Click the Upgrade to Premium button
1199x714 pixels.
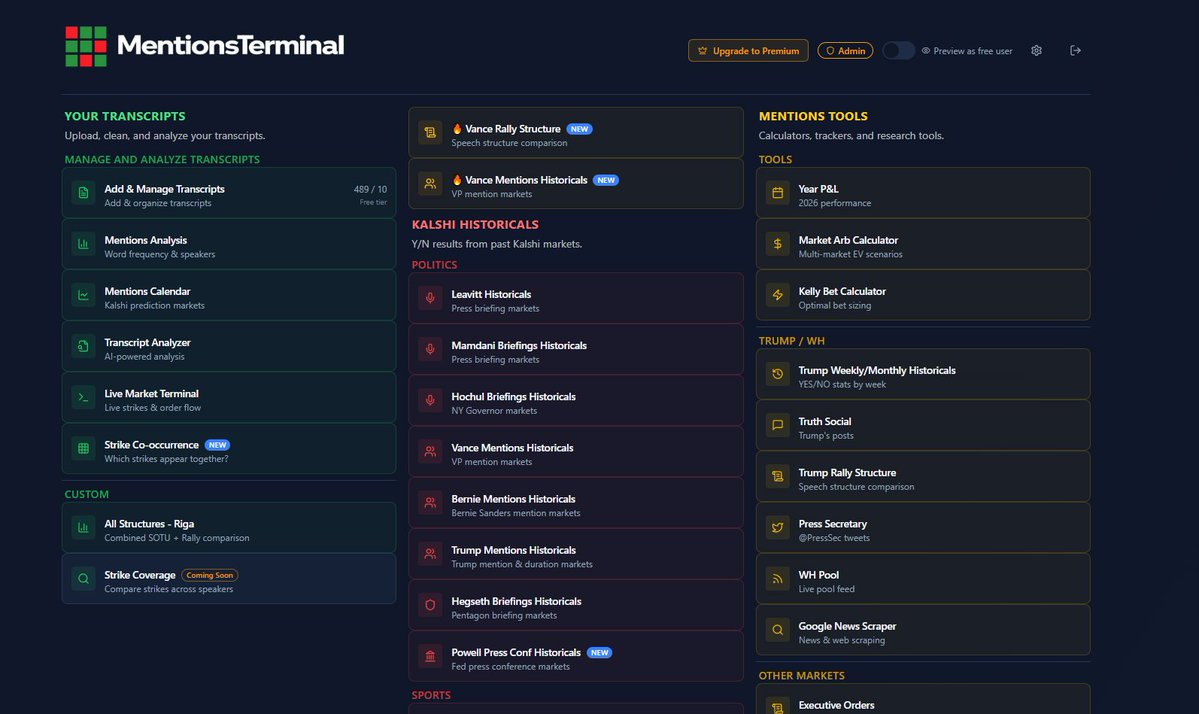coord(748,50)
